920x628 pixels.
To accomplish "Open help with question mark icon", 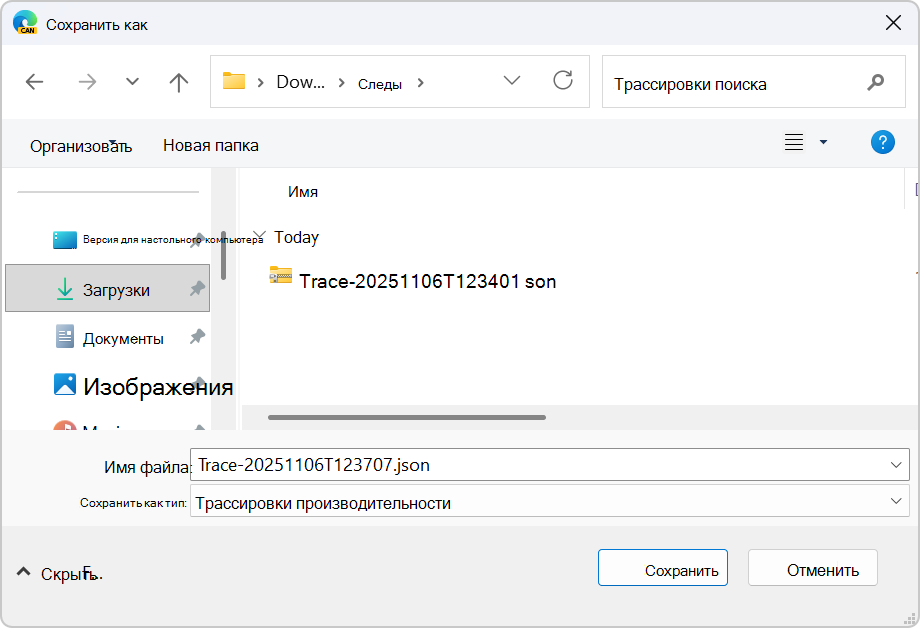I will tap(882, 142).
